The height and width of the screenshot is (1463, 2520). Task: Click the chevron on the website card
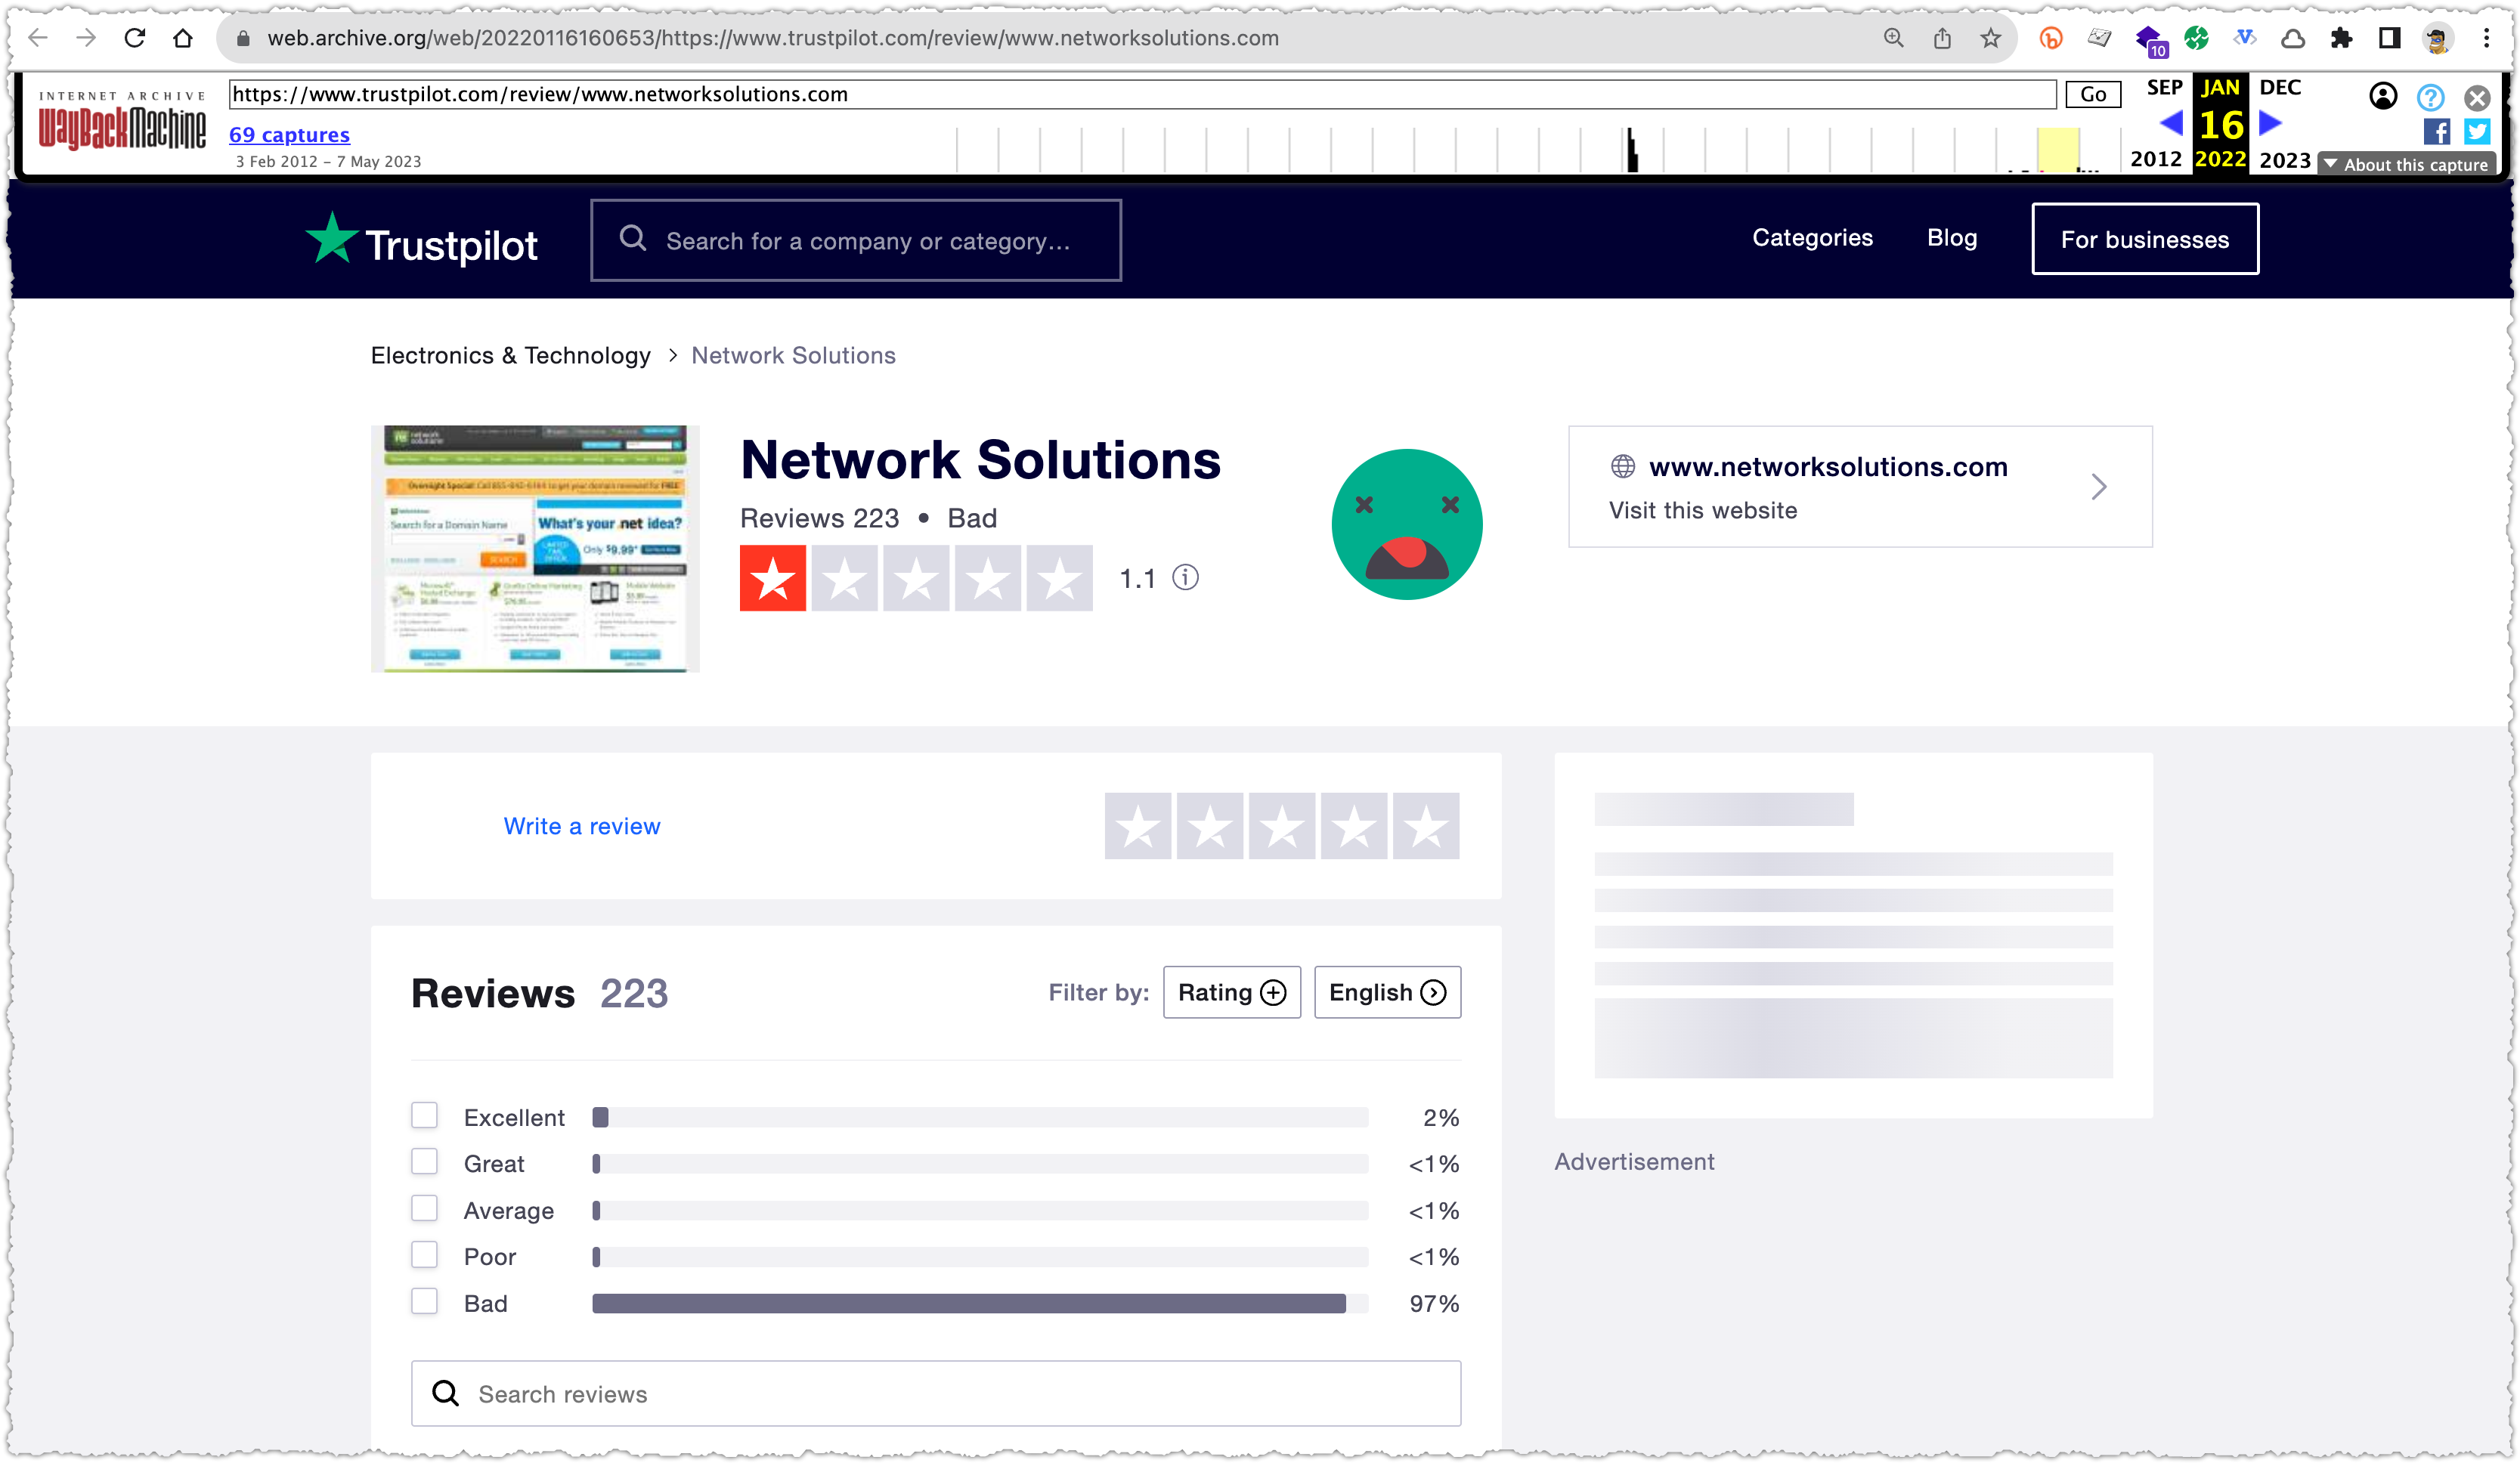pyautogui.click(x=2098, y=487)
